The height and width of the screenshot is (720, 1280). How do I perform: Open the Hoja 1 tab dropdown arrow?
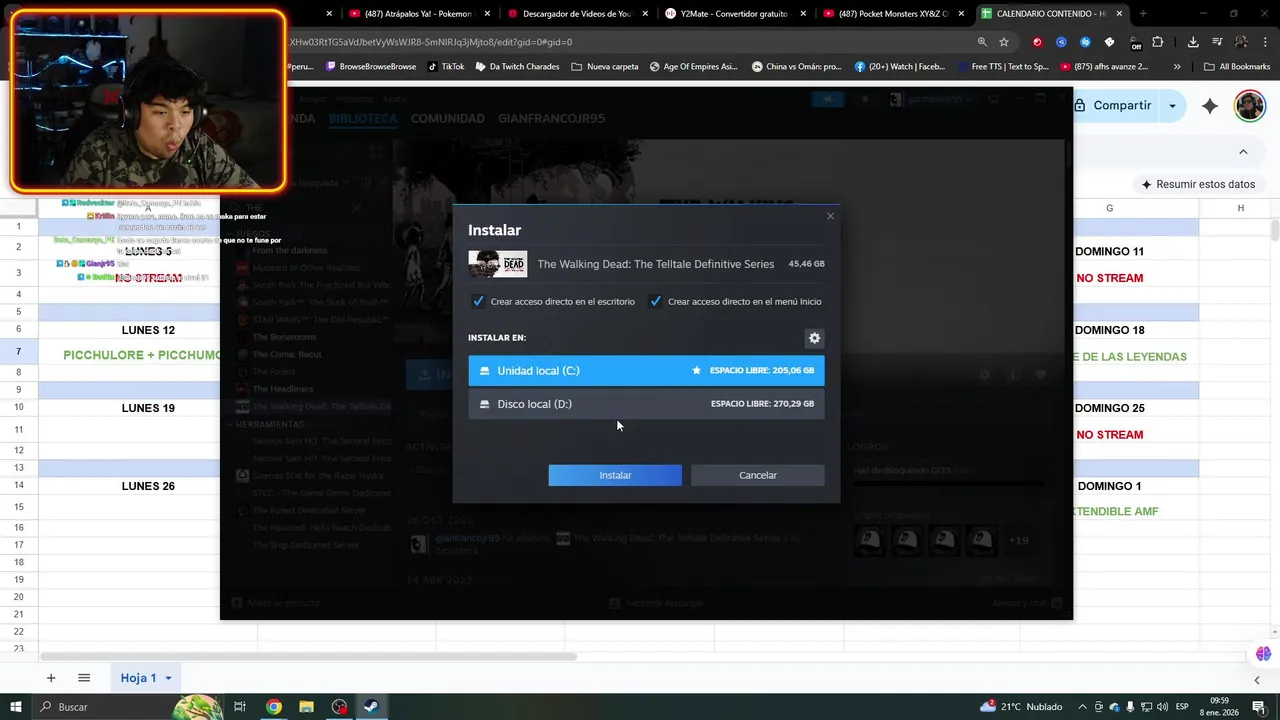point(168,678)
